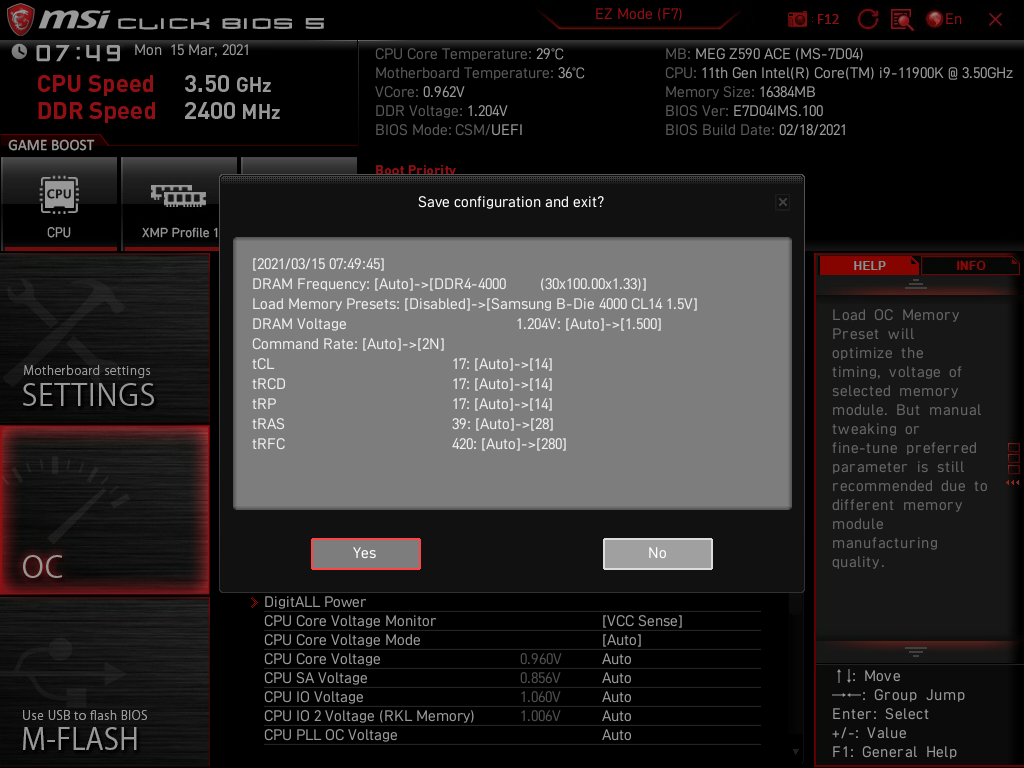Open the OC overclocking panel

105,511
